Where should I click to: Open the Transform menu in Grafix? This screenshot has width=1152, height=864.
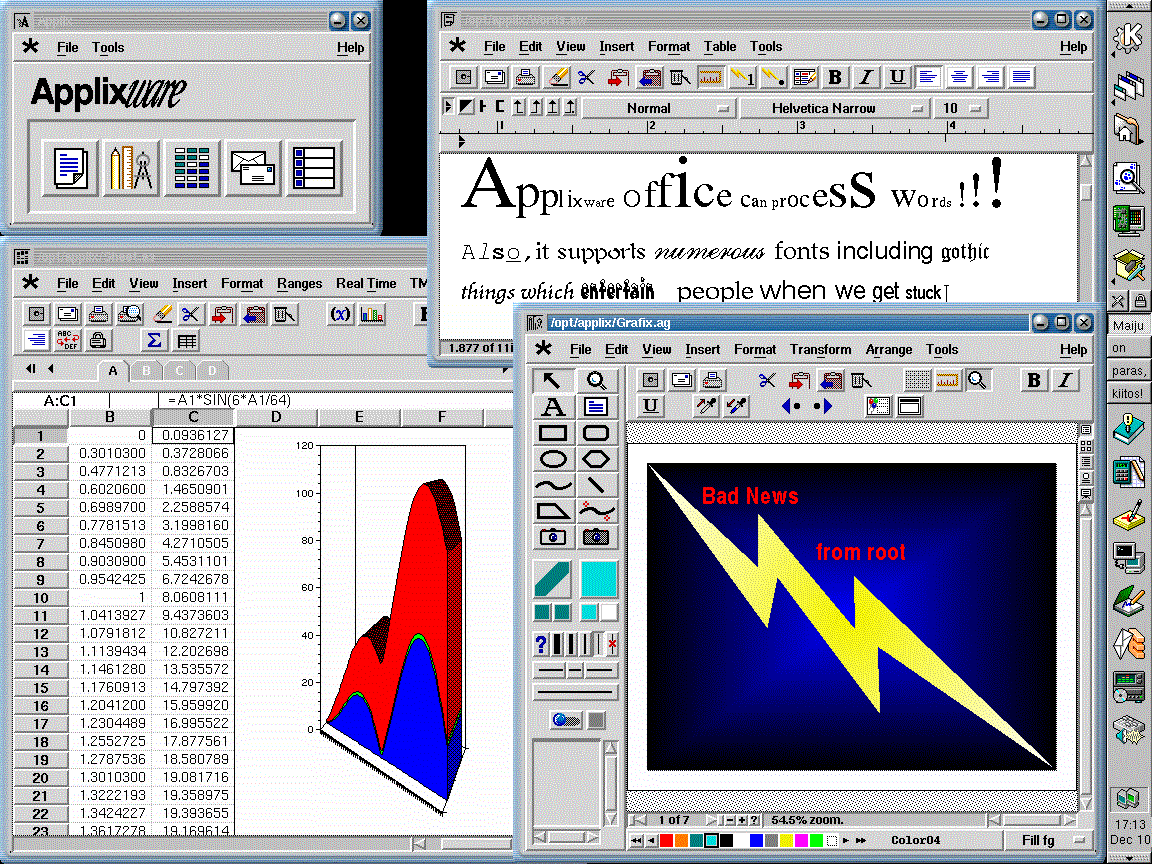coord(820,349)
